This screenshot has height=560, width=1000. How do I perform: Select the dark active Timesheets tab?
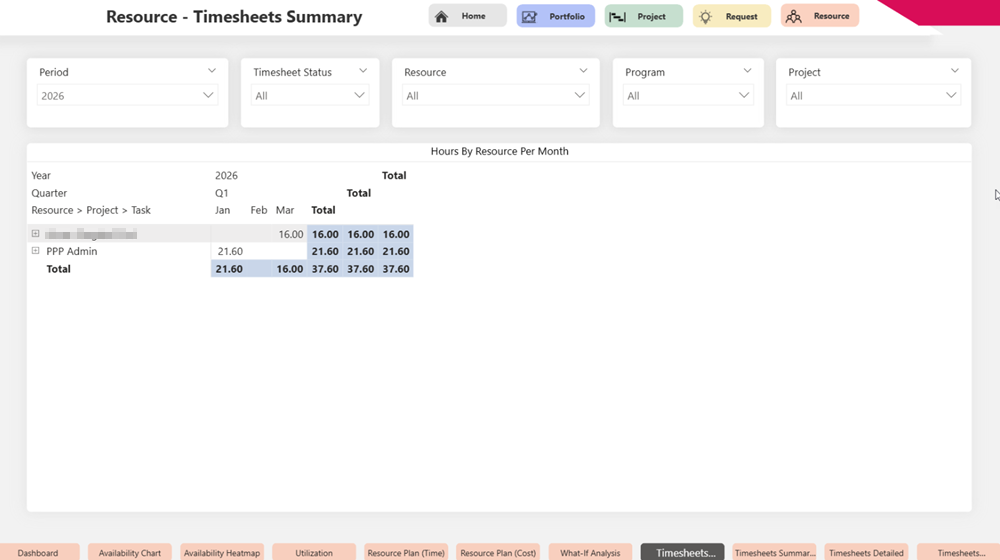coord(682,552)
